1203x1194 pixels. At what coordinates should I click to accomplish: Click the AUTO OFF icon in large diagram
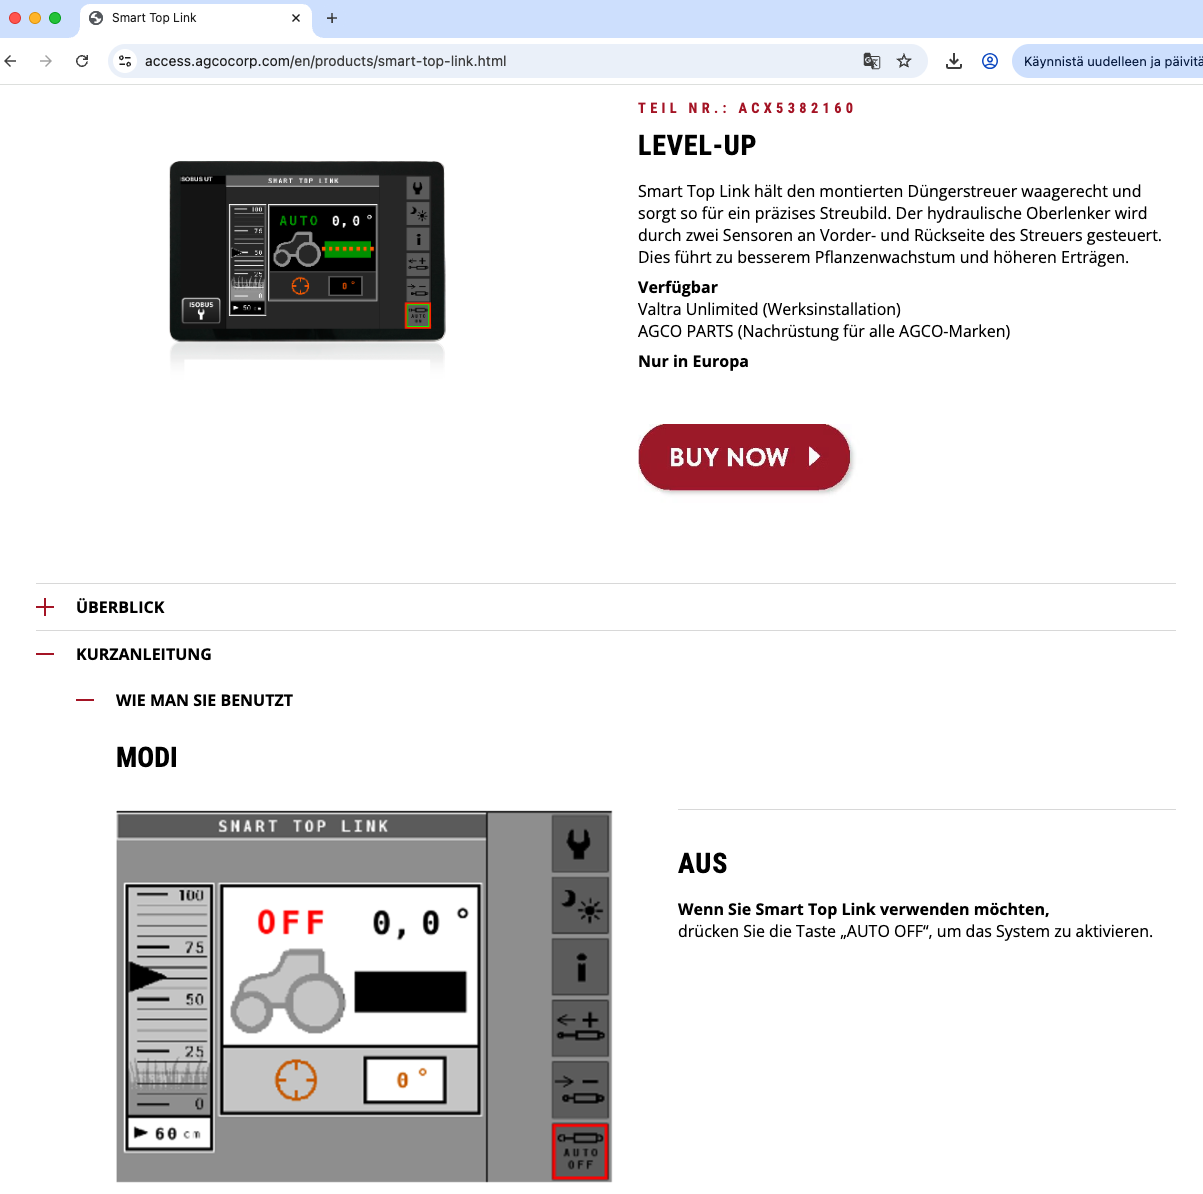[x=580, y=1151]
